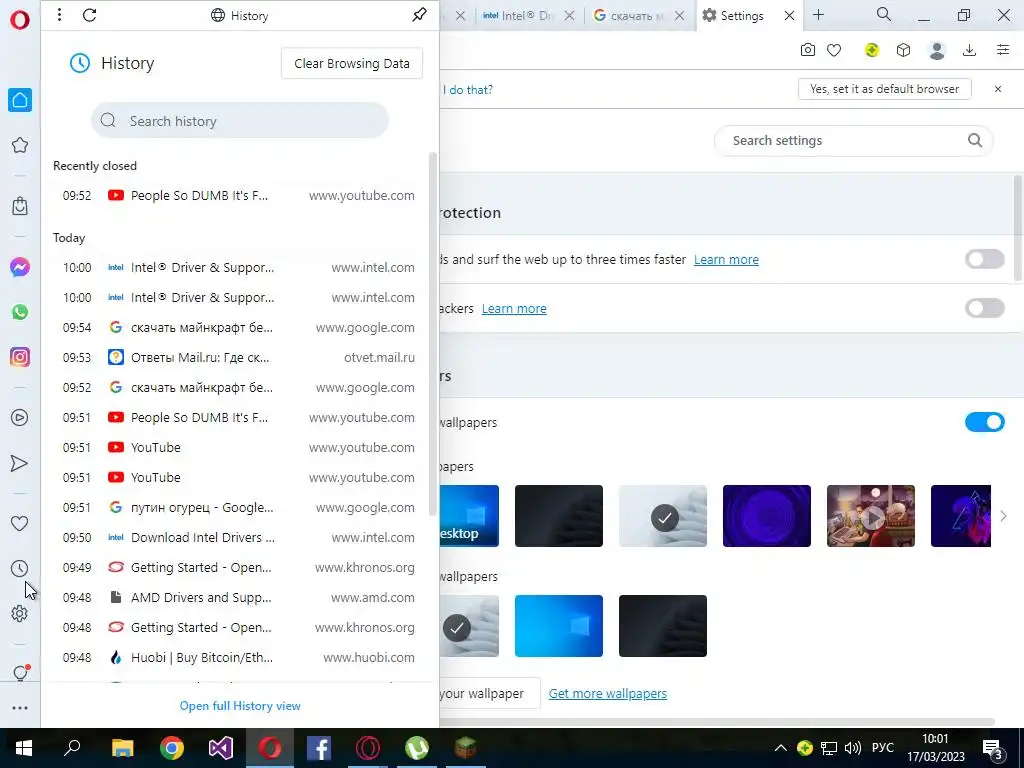Enable the ad blocking toggle
1024x768 pixels.
tap(985, 259)
